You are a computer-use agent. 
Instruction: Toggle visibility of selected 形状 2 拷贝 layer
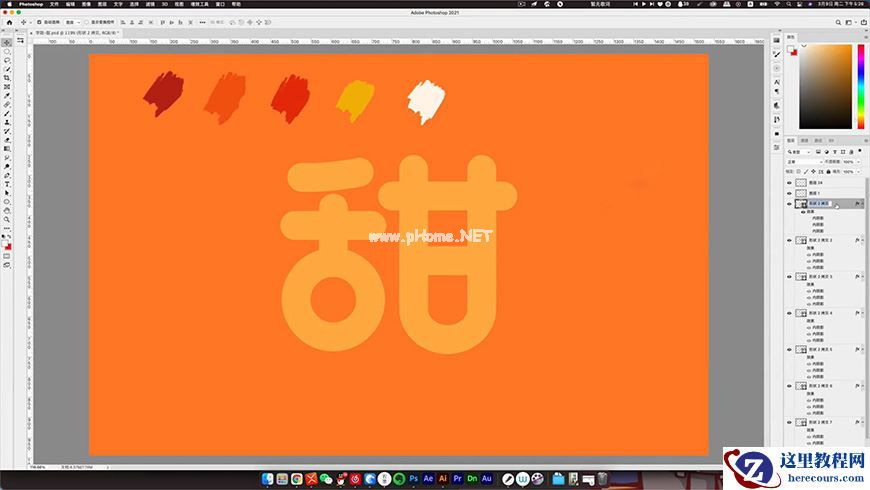(790, 204)
